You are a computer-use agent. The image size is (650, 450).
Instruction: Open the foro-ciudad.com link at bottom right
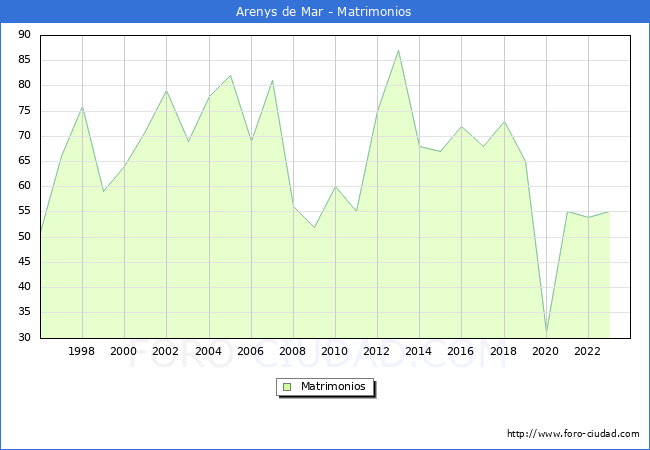[573, 434]
